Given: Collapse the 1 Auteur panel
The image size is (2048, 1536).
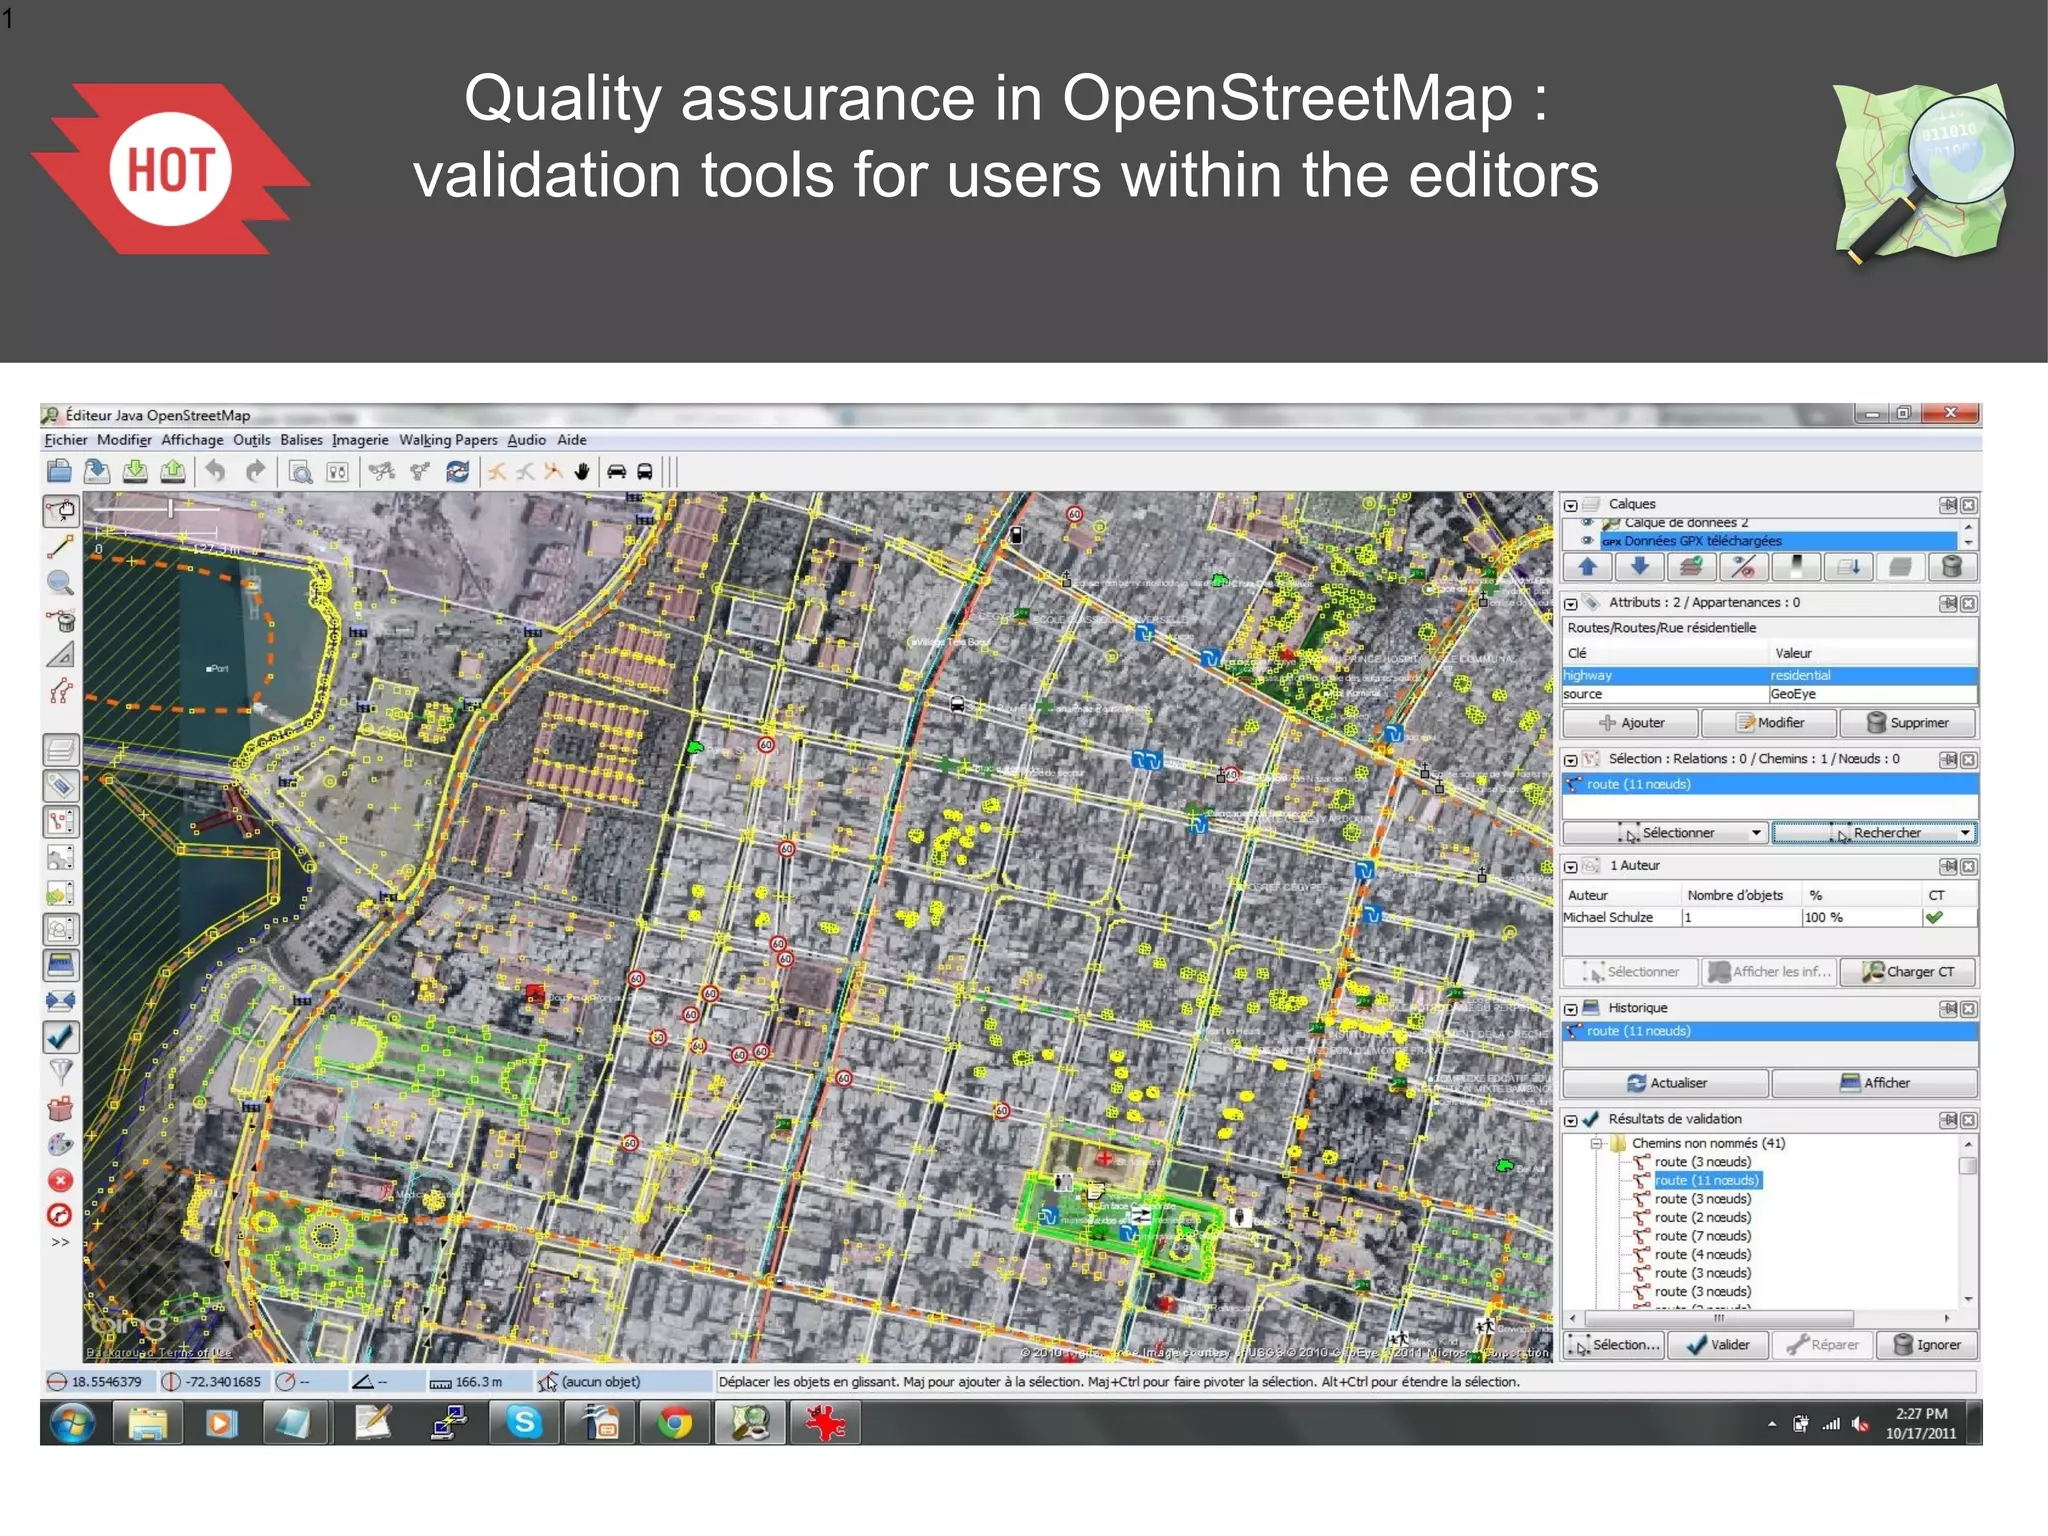Looking at the screenshot, I should (1572, 867).
